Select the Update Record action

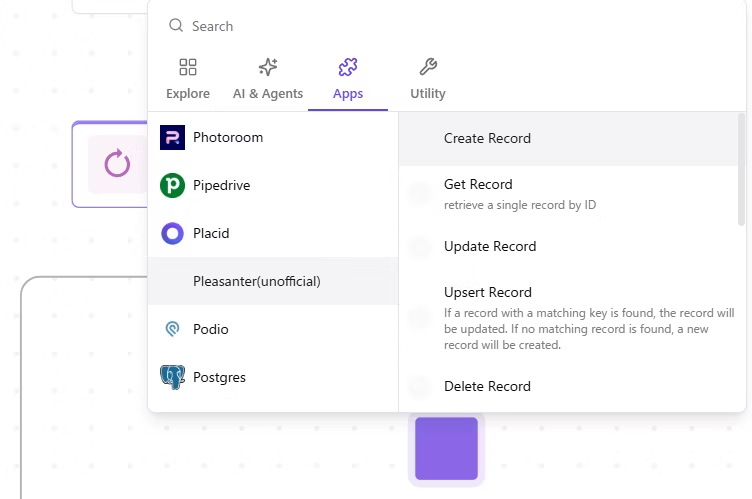tap(568, 247)
